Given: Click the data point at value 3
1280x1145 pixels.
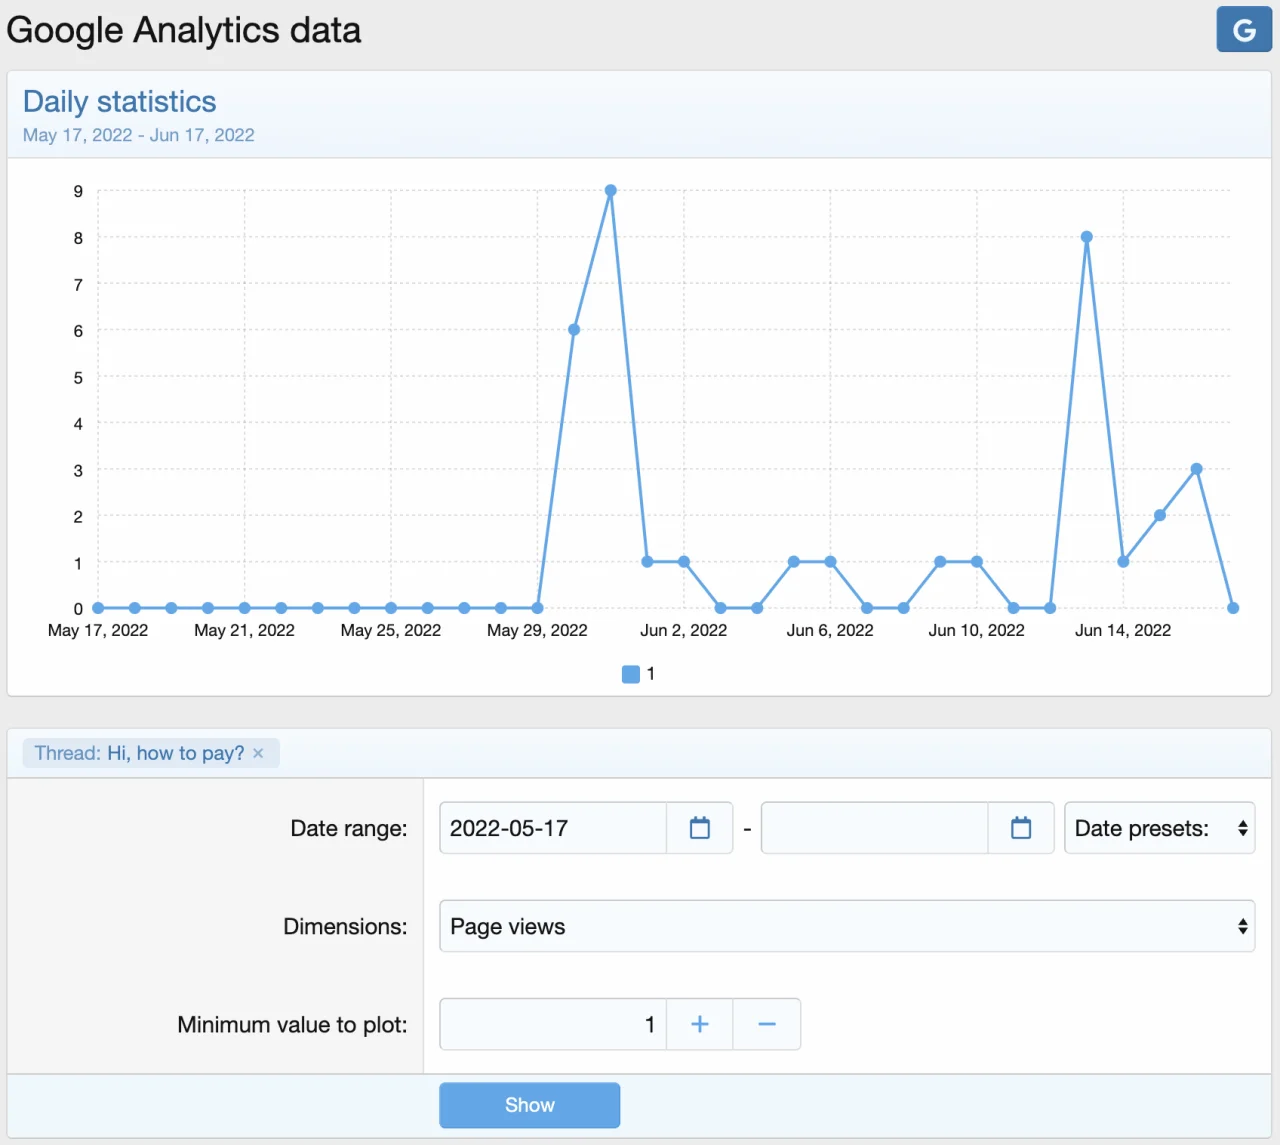Looking at the screenshot, I should (1196, 469).
